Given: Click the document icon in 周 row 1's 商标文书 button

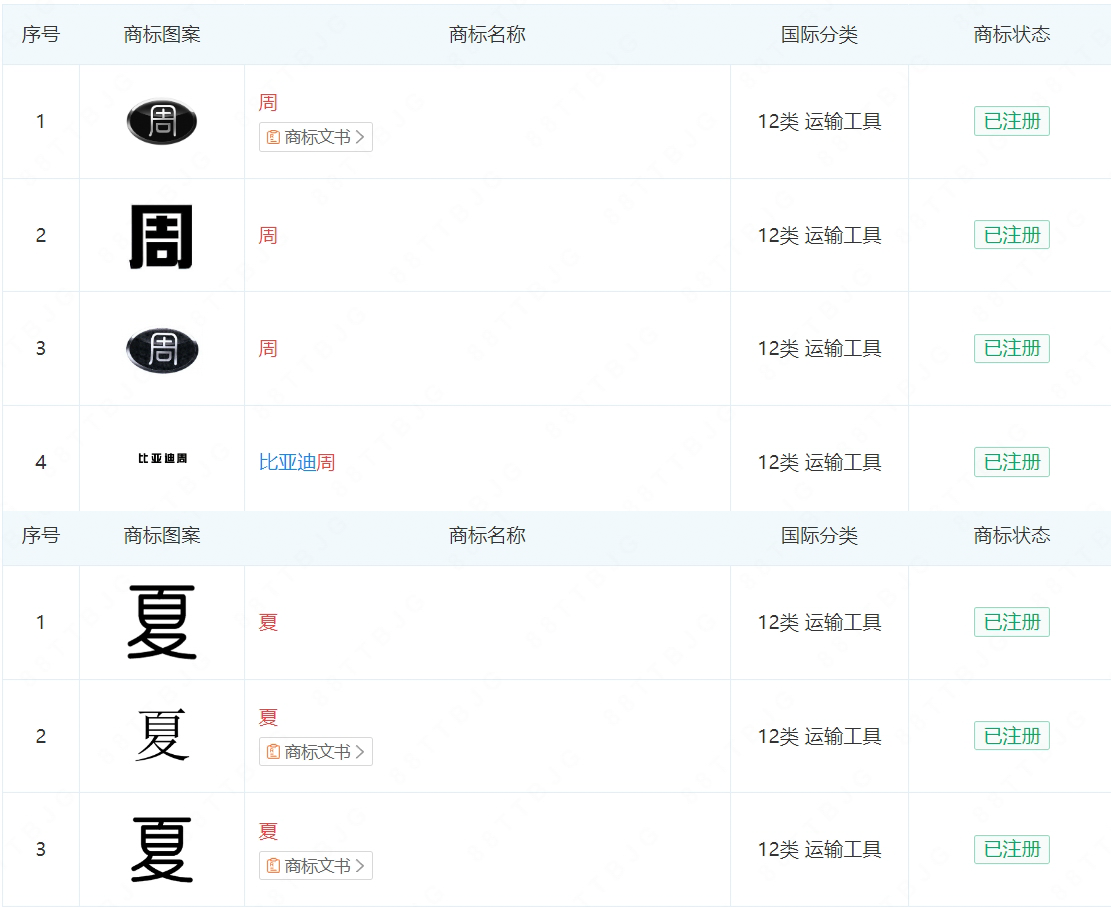Looking at the screenshot, I should 273,137.
